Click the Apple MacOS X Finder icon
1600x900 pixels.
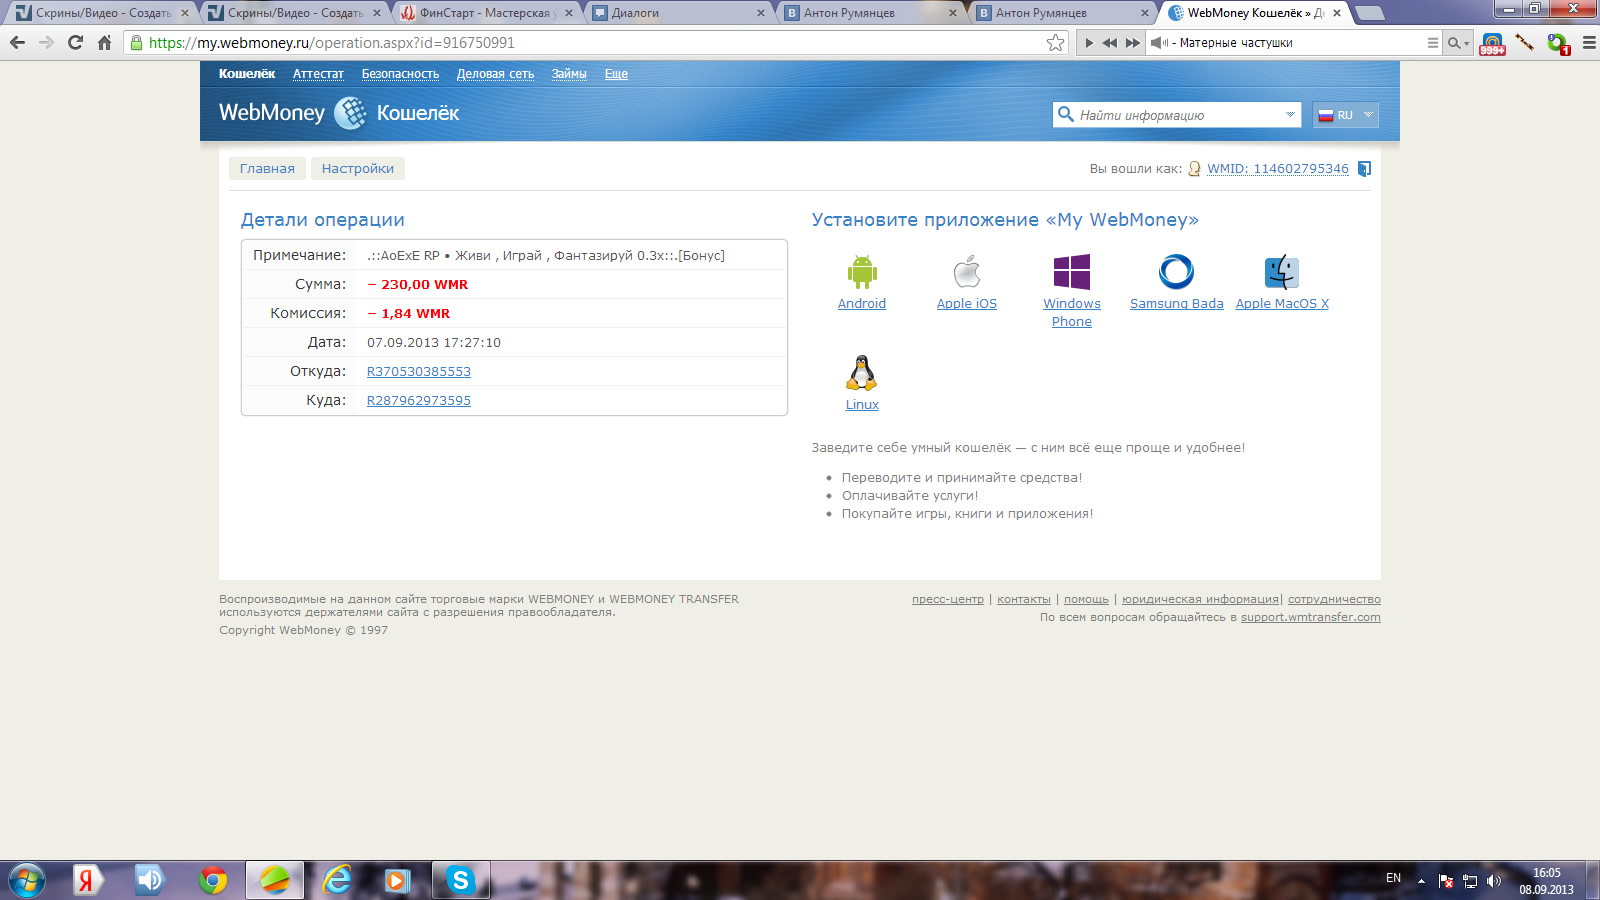click(1281, 272)
